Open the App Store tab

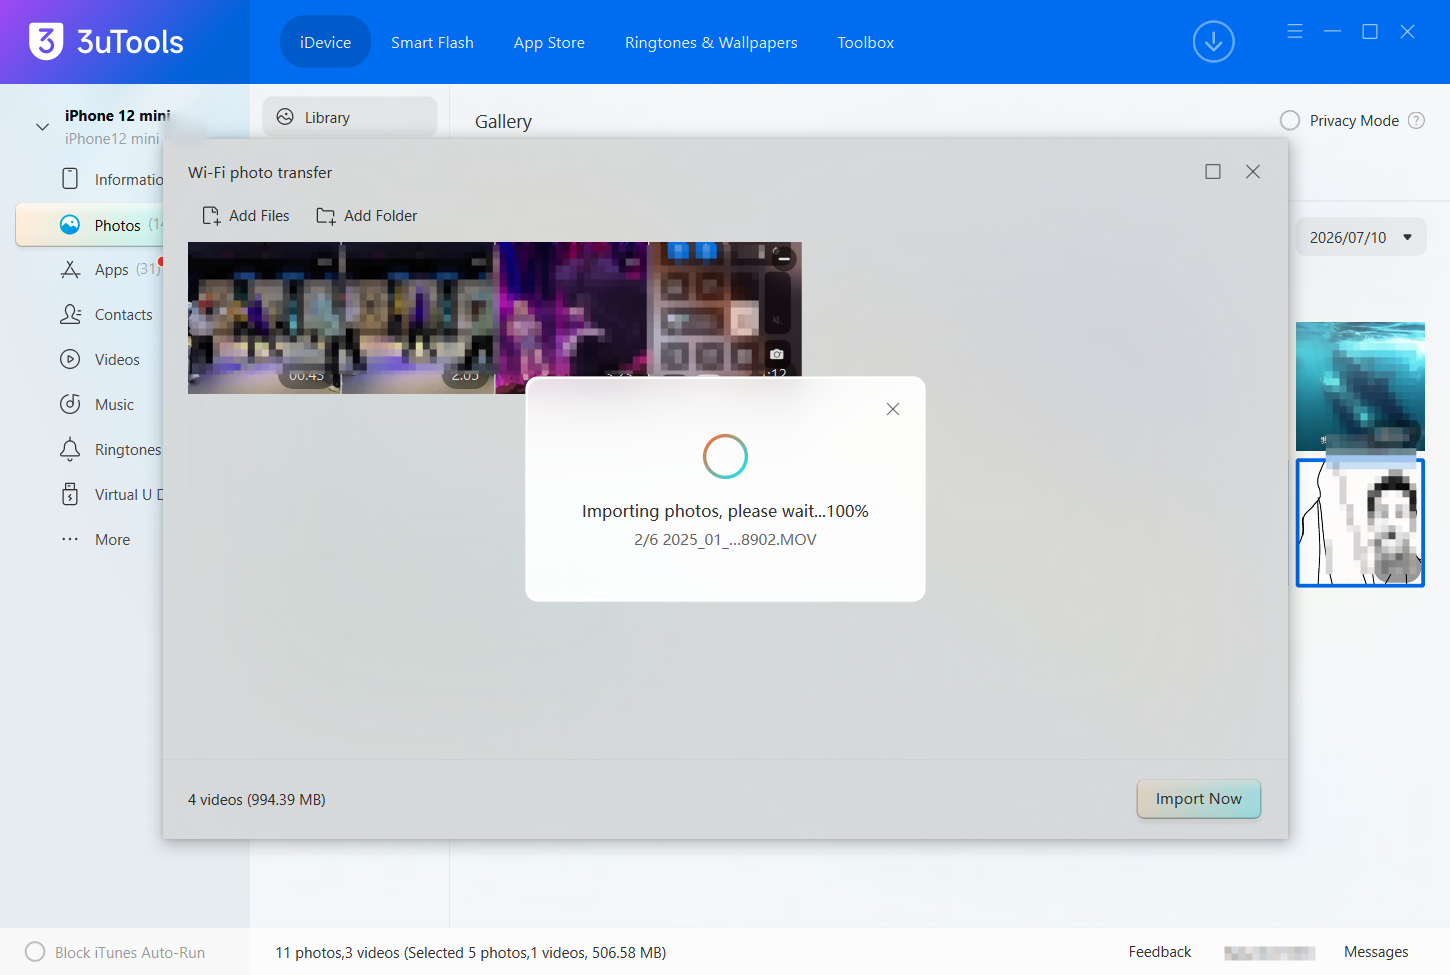point(549,42)
